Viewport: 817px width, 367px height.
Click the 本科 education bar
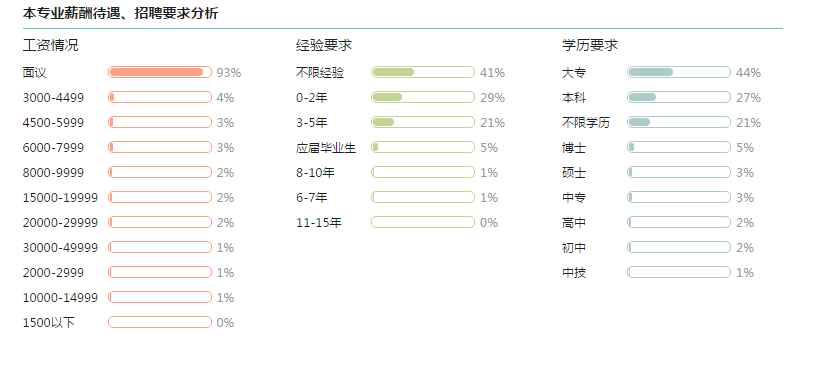pyautogui.click(x=679, y=97)
